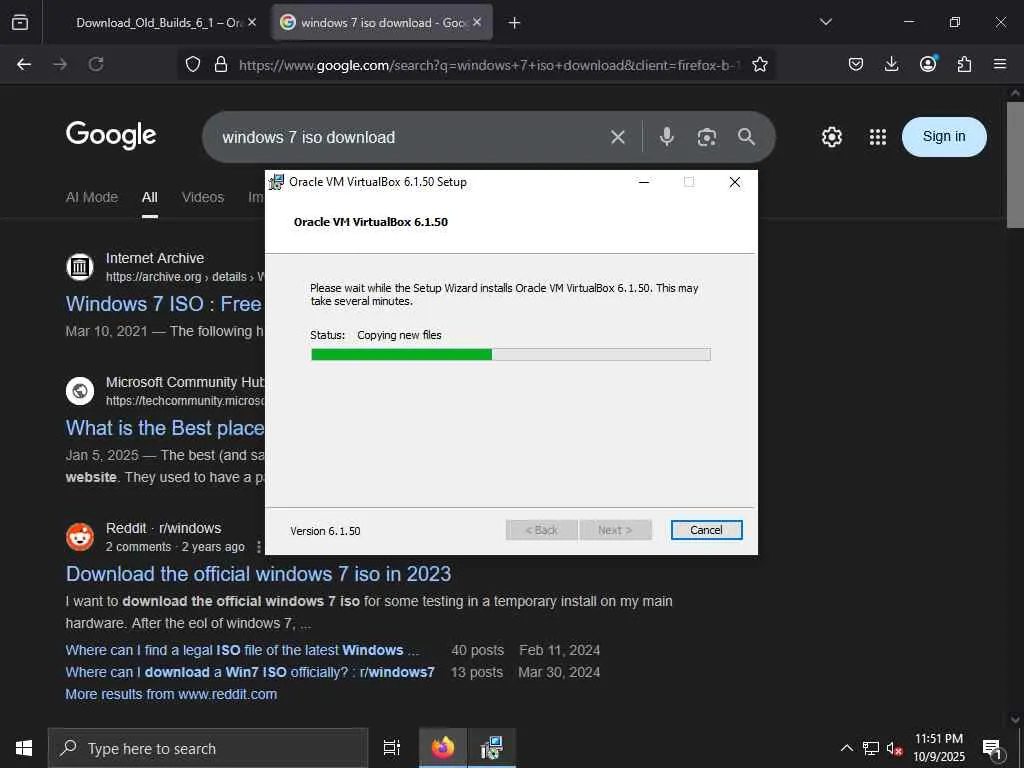Open the Firefox account icon

tap(928, 63)
